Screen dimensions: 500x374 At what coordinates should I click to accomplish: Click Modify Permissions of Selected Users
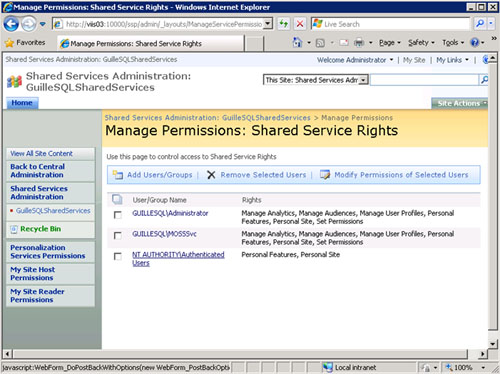pos(401,175)
